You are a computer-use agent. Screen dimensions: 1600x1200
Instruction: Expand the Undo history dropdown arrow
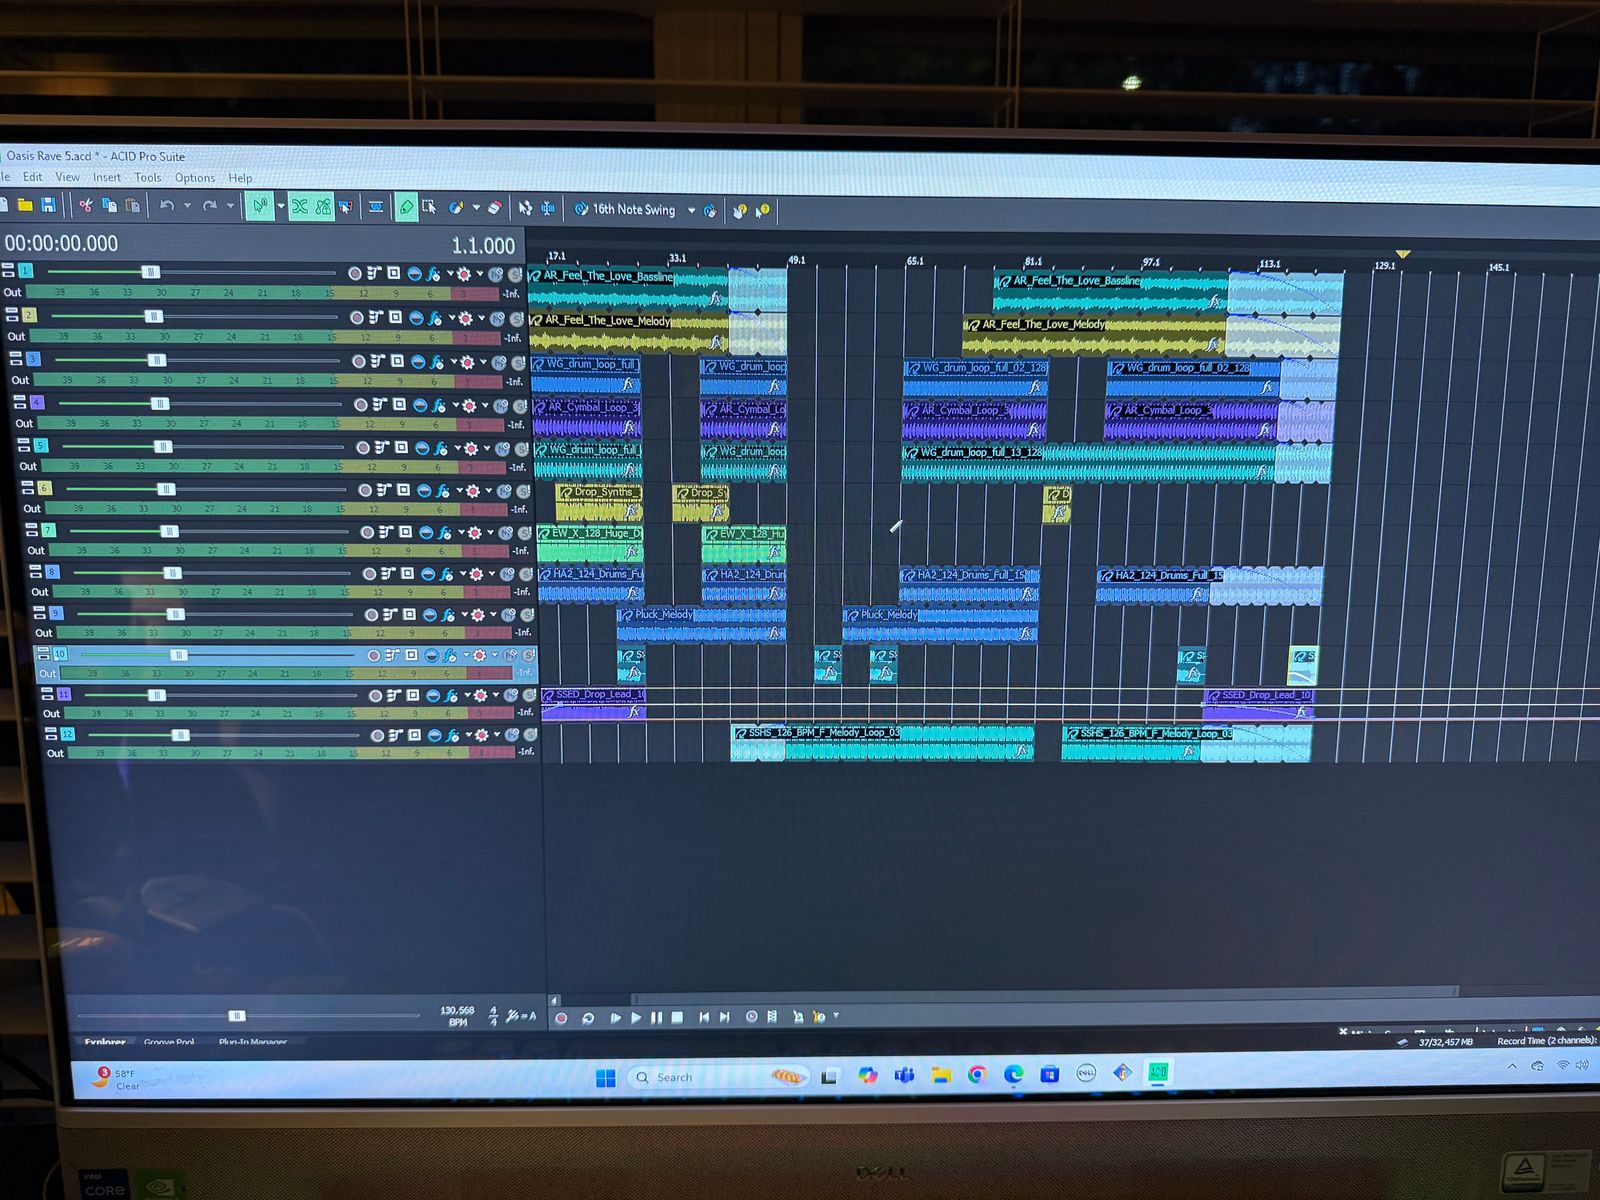pyautogui.click(x=187, y=207)
